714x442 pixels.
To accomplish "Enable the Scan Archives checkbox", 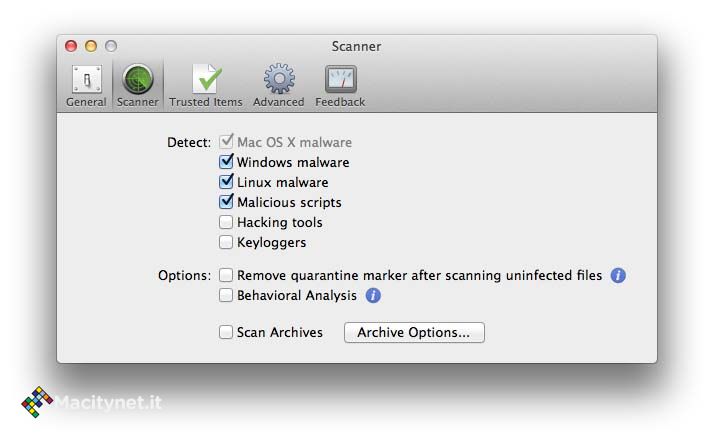I will [227, 332].
